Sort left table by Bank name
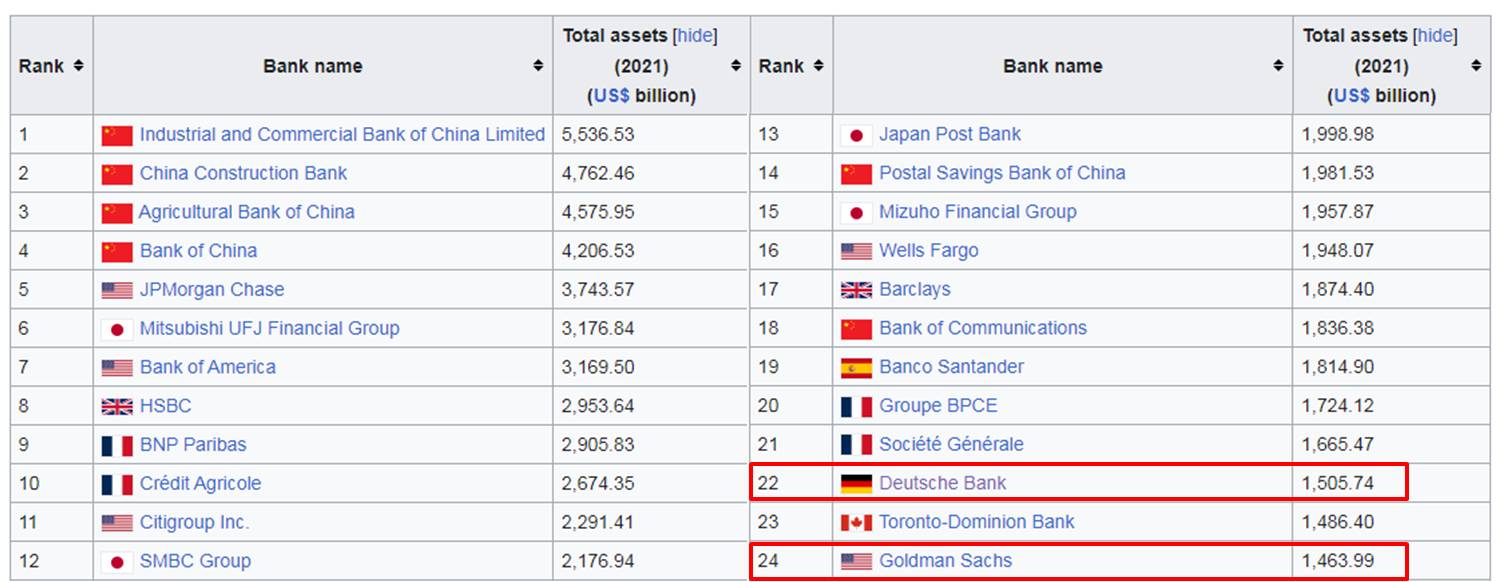Screen dimensions: 1502x582 point(538,66)
